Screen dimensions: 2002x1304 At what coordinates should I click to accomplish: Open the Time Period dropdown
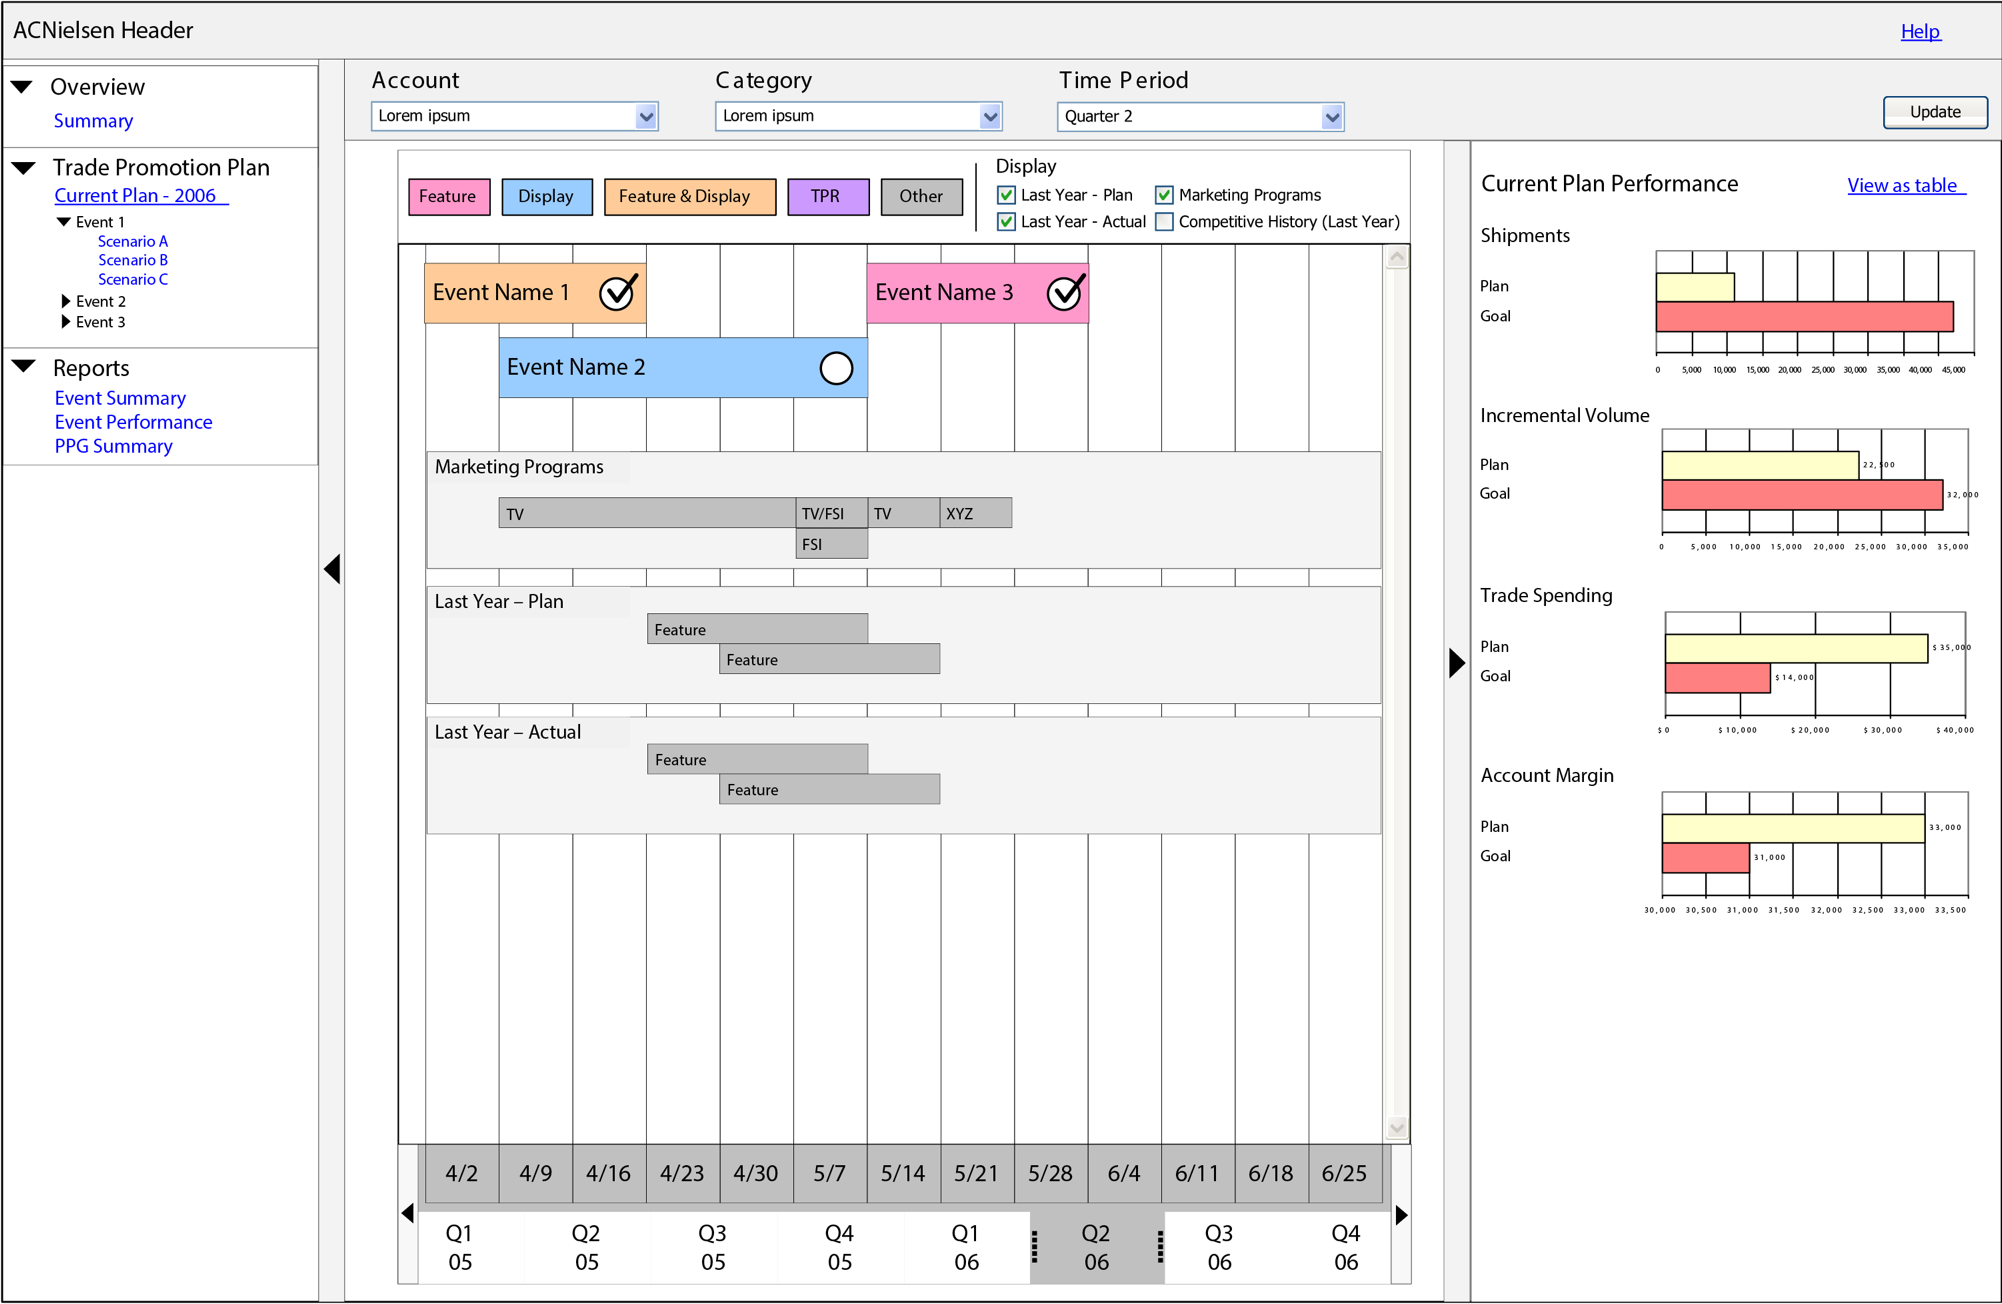(x=1332, y=116)
